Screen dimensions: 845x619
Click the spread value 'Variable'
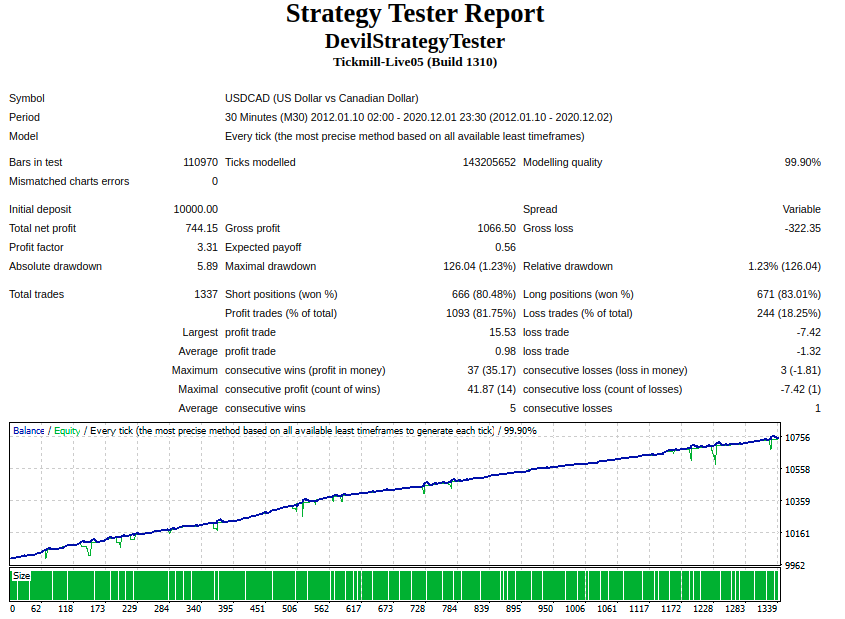coord(801,209)
